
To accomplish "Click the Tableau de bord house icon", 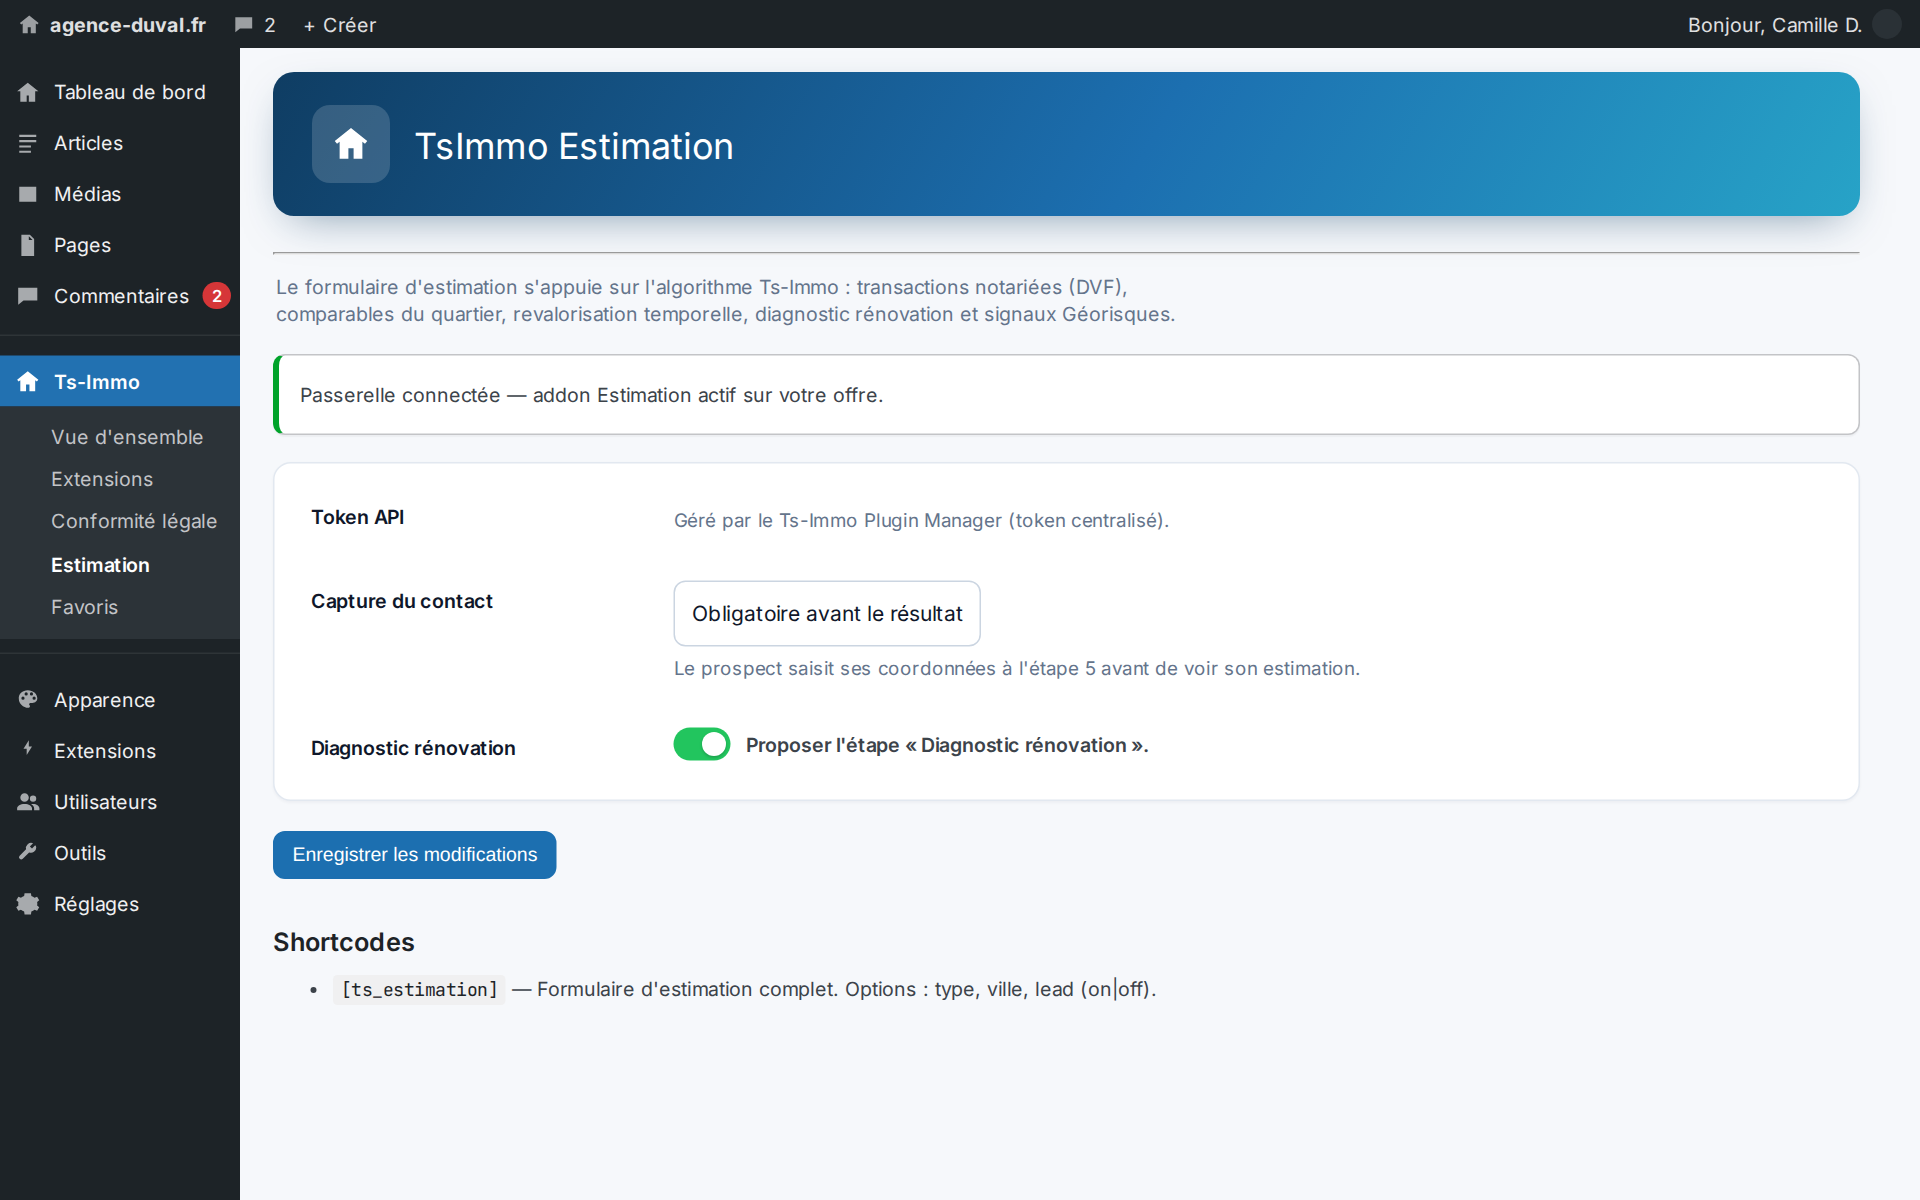I will click(x=28, y=92).
